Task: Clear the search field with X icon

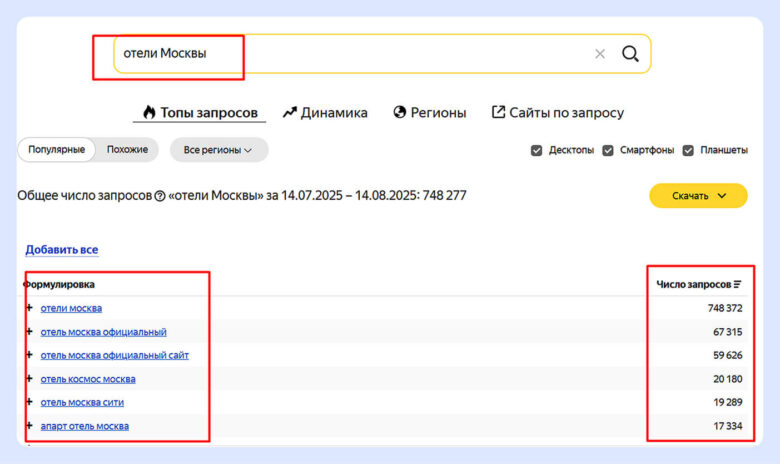Action: click(x=600, y=54)
